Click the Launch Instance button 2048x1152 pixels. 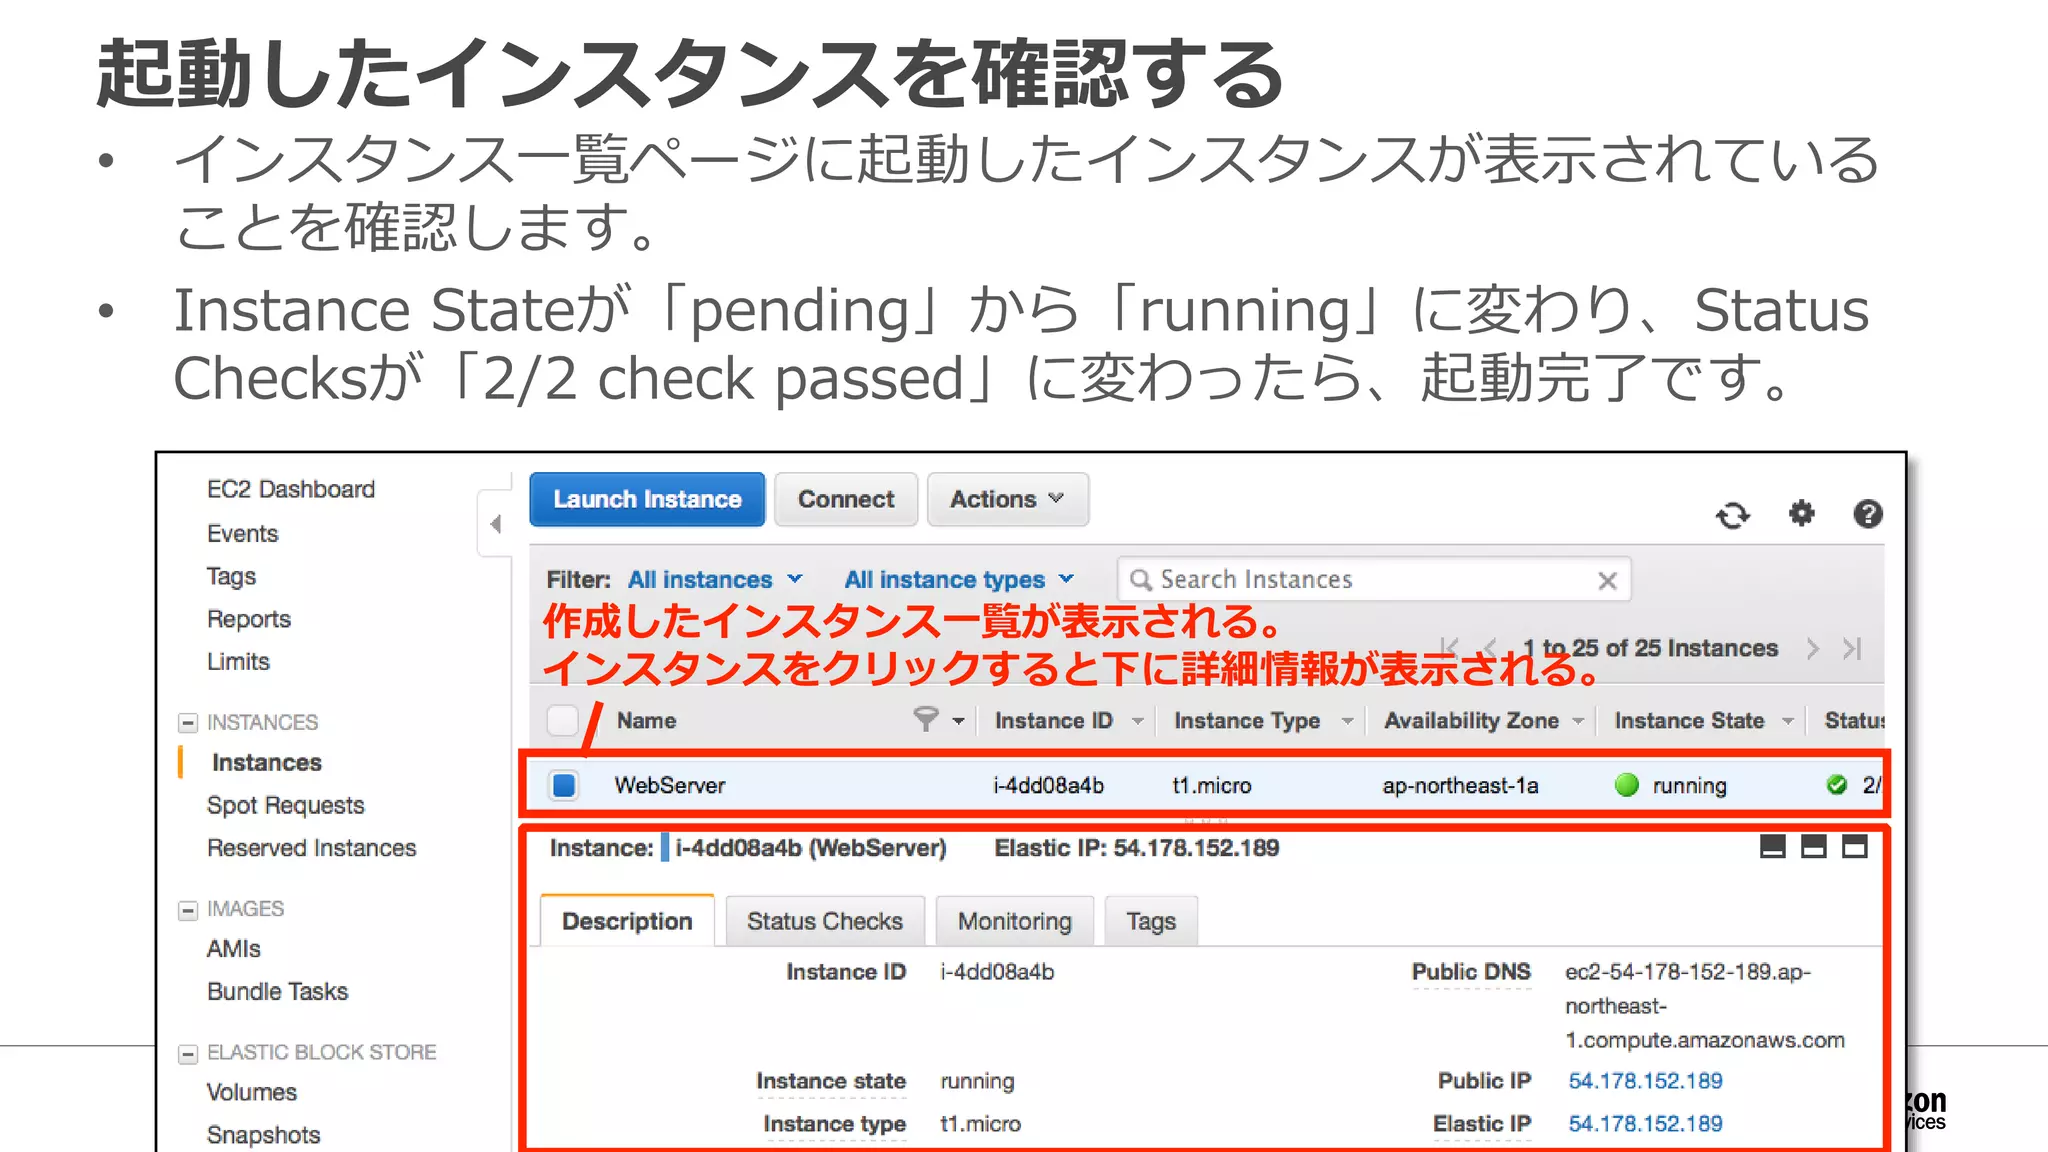[x=647, y=499]
